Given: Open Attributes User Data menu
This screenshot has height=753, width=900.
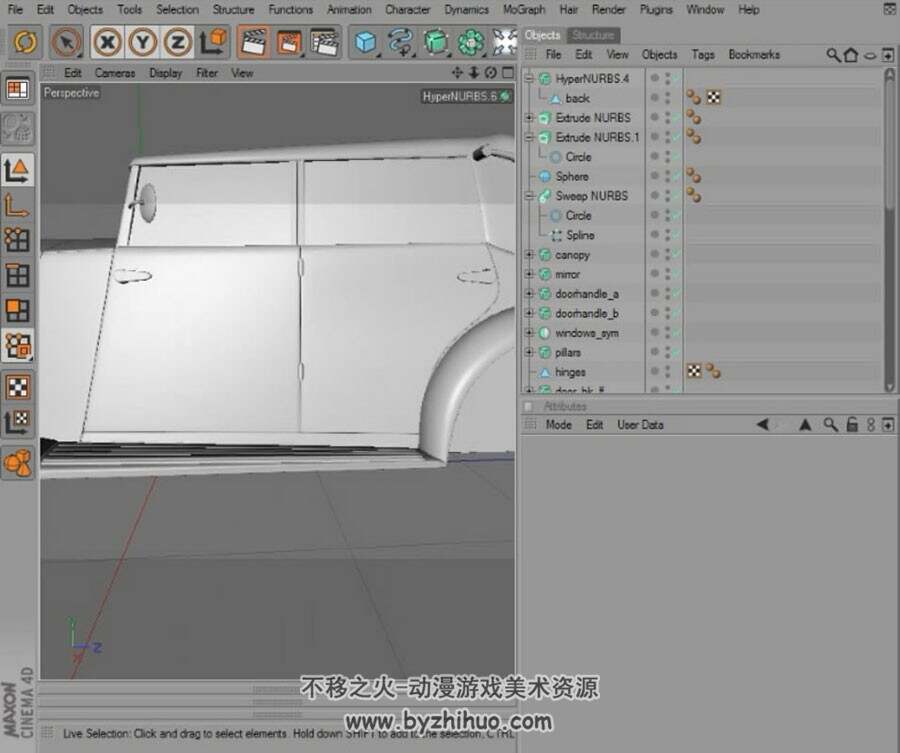Looking at the screenshot, I should (640, 425).
